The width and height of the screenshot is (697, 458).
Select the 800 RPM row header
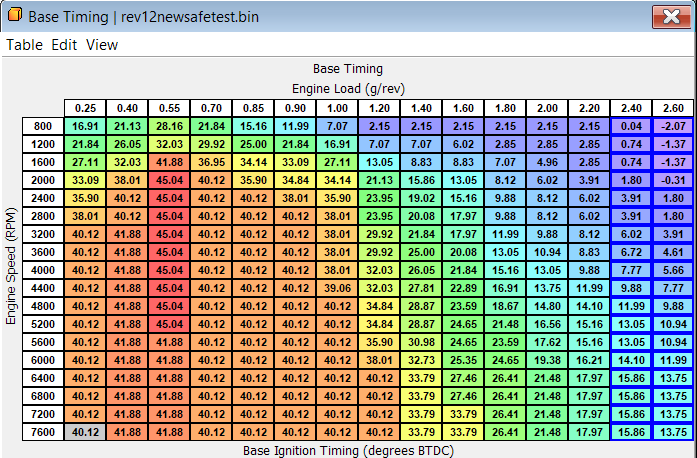pyautogui.click(x=43, y=126)
